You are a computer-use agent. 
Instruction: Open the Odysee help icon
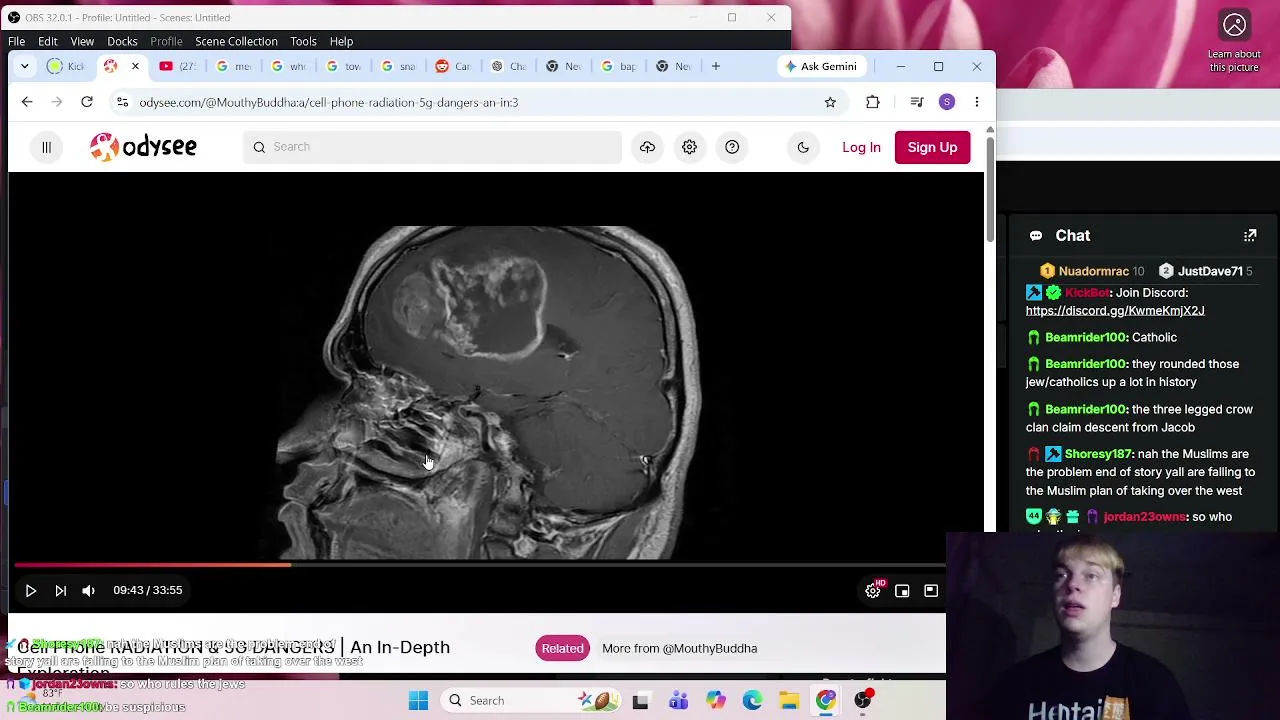pyautogui.click(x=732, y=147)
